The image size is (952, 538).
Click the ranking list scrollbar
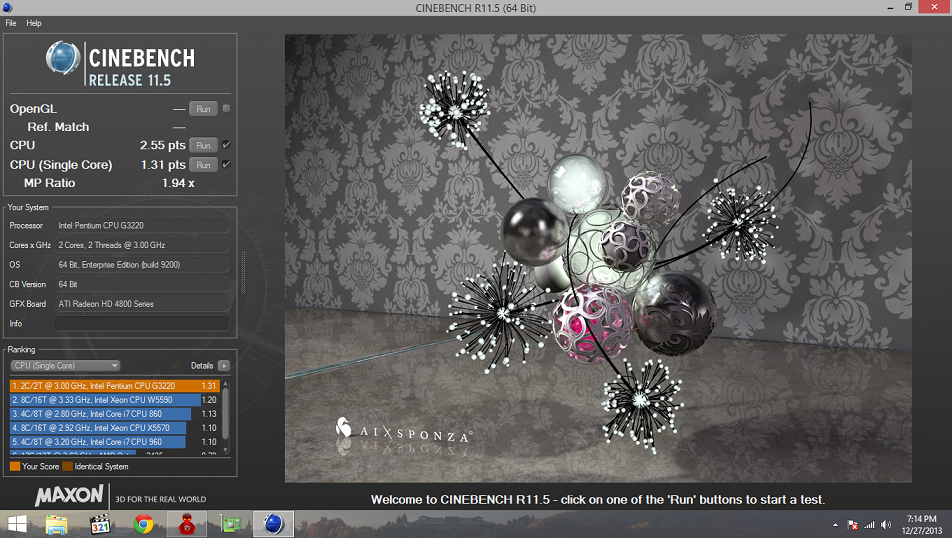226,413
